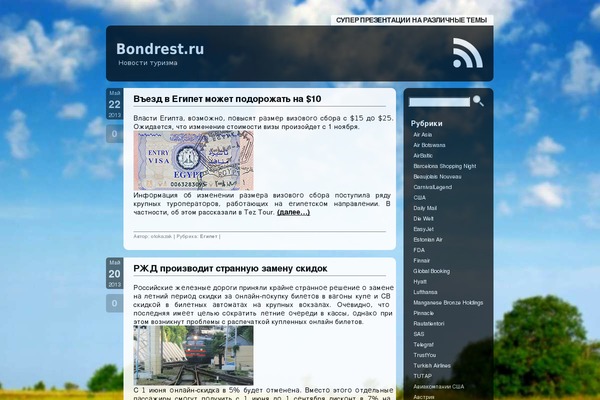The width and height of the screenshot is (600, 400).
Task: Open the 'EasyJet' category
Action: click(423, 229)
